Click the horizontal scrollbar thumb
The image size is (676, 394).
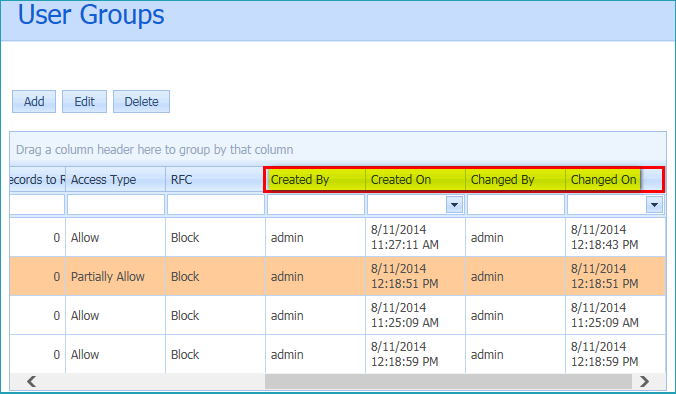point(448,381)
